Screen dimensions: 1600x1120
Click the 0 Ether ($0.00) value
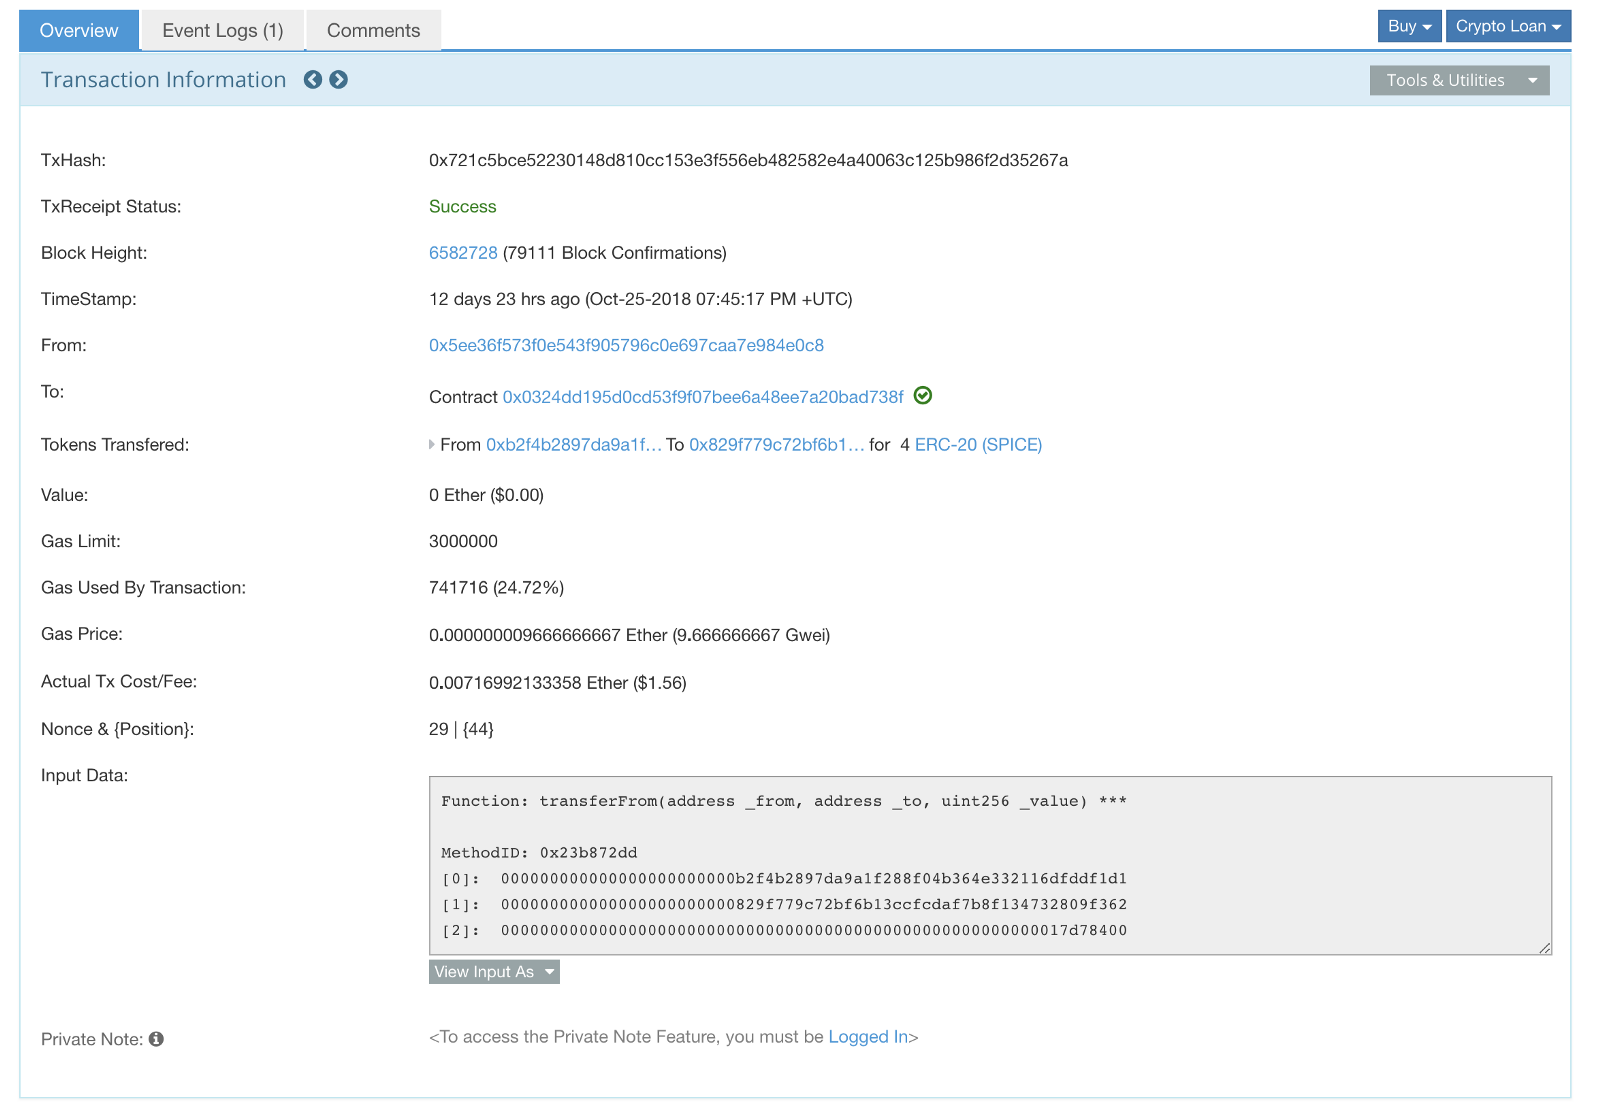click(486, 495)
